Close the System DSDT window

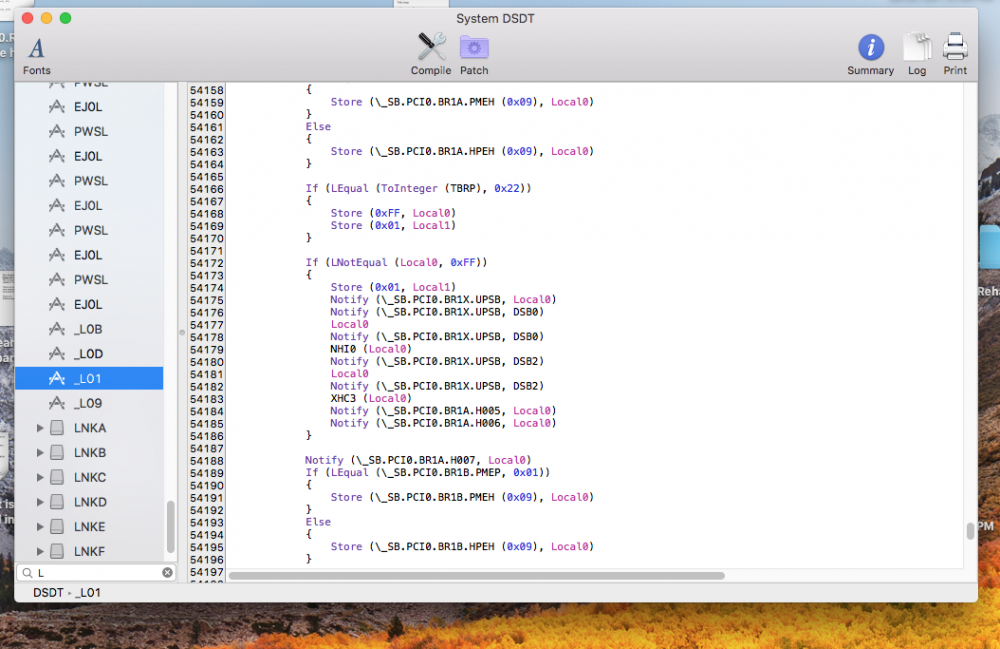(x=27, y=18)
